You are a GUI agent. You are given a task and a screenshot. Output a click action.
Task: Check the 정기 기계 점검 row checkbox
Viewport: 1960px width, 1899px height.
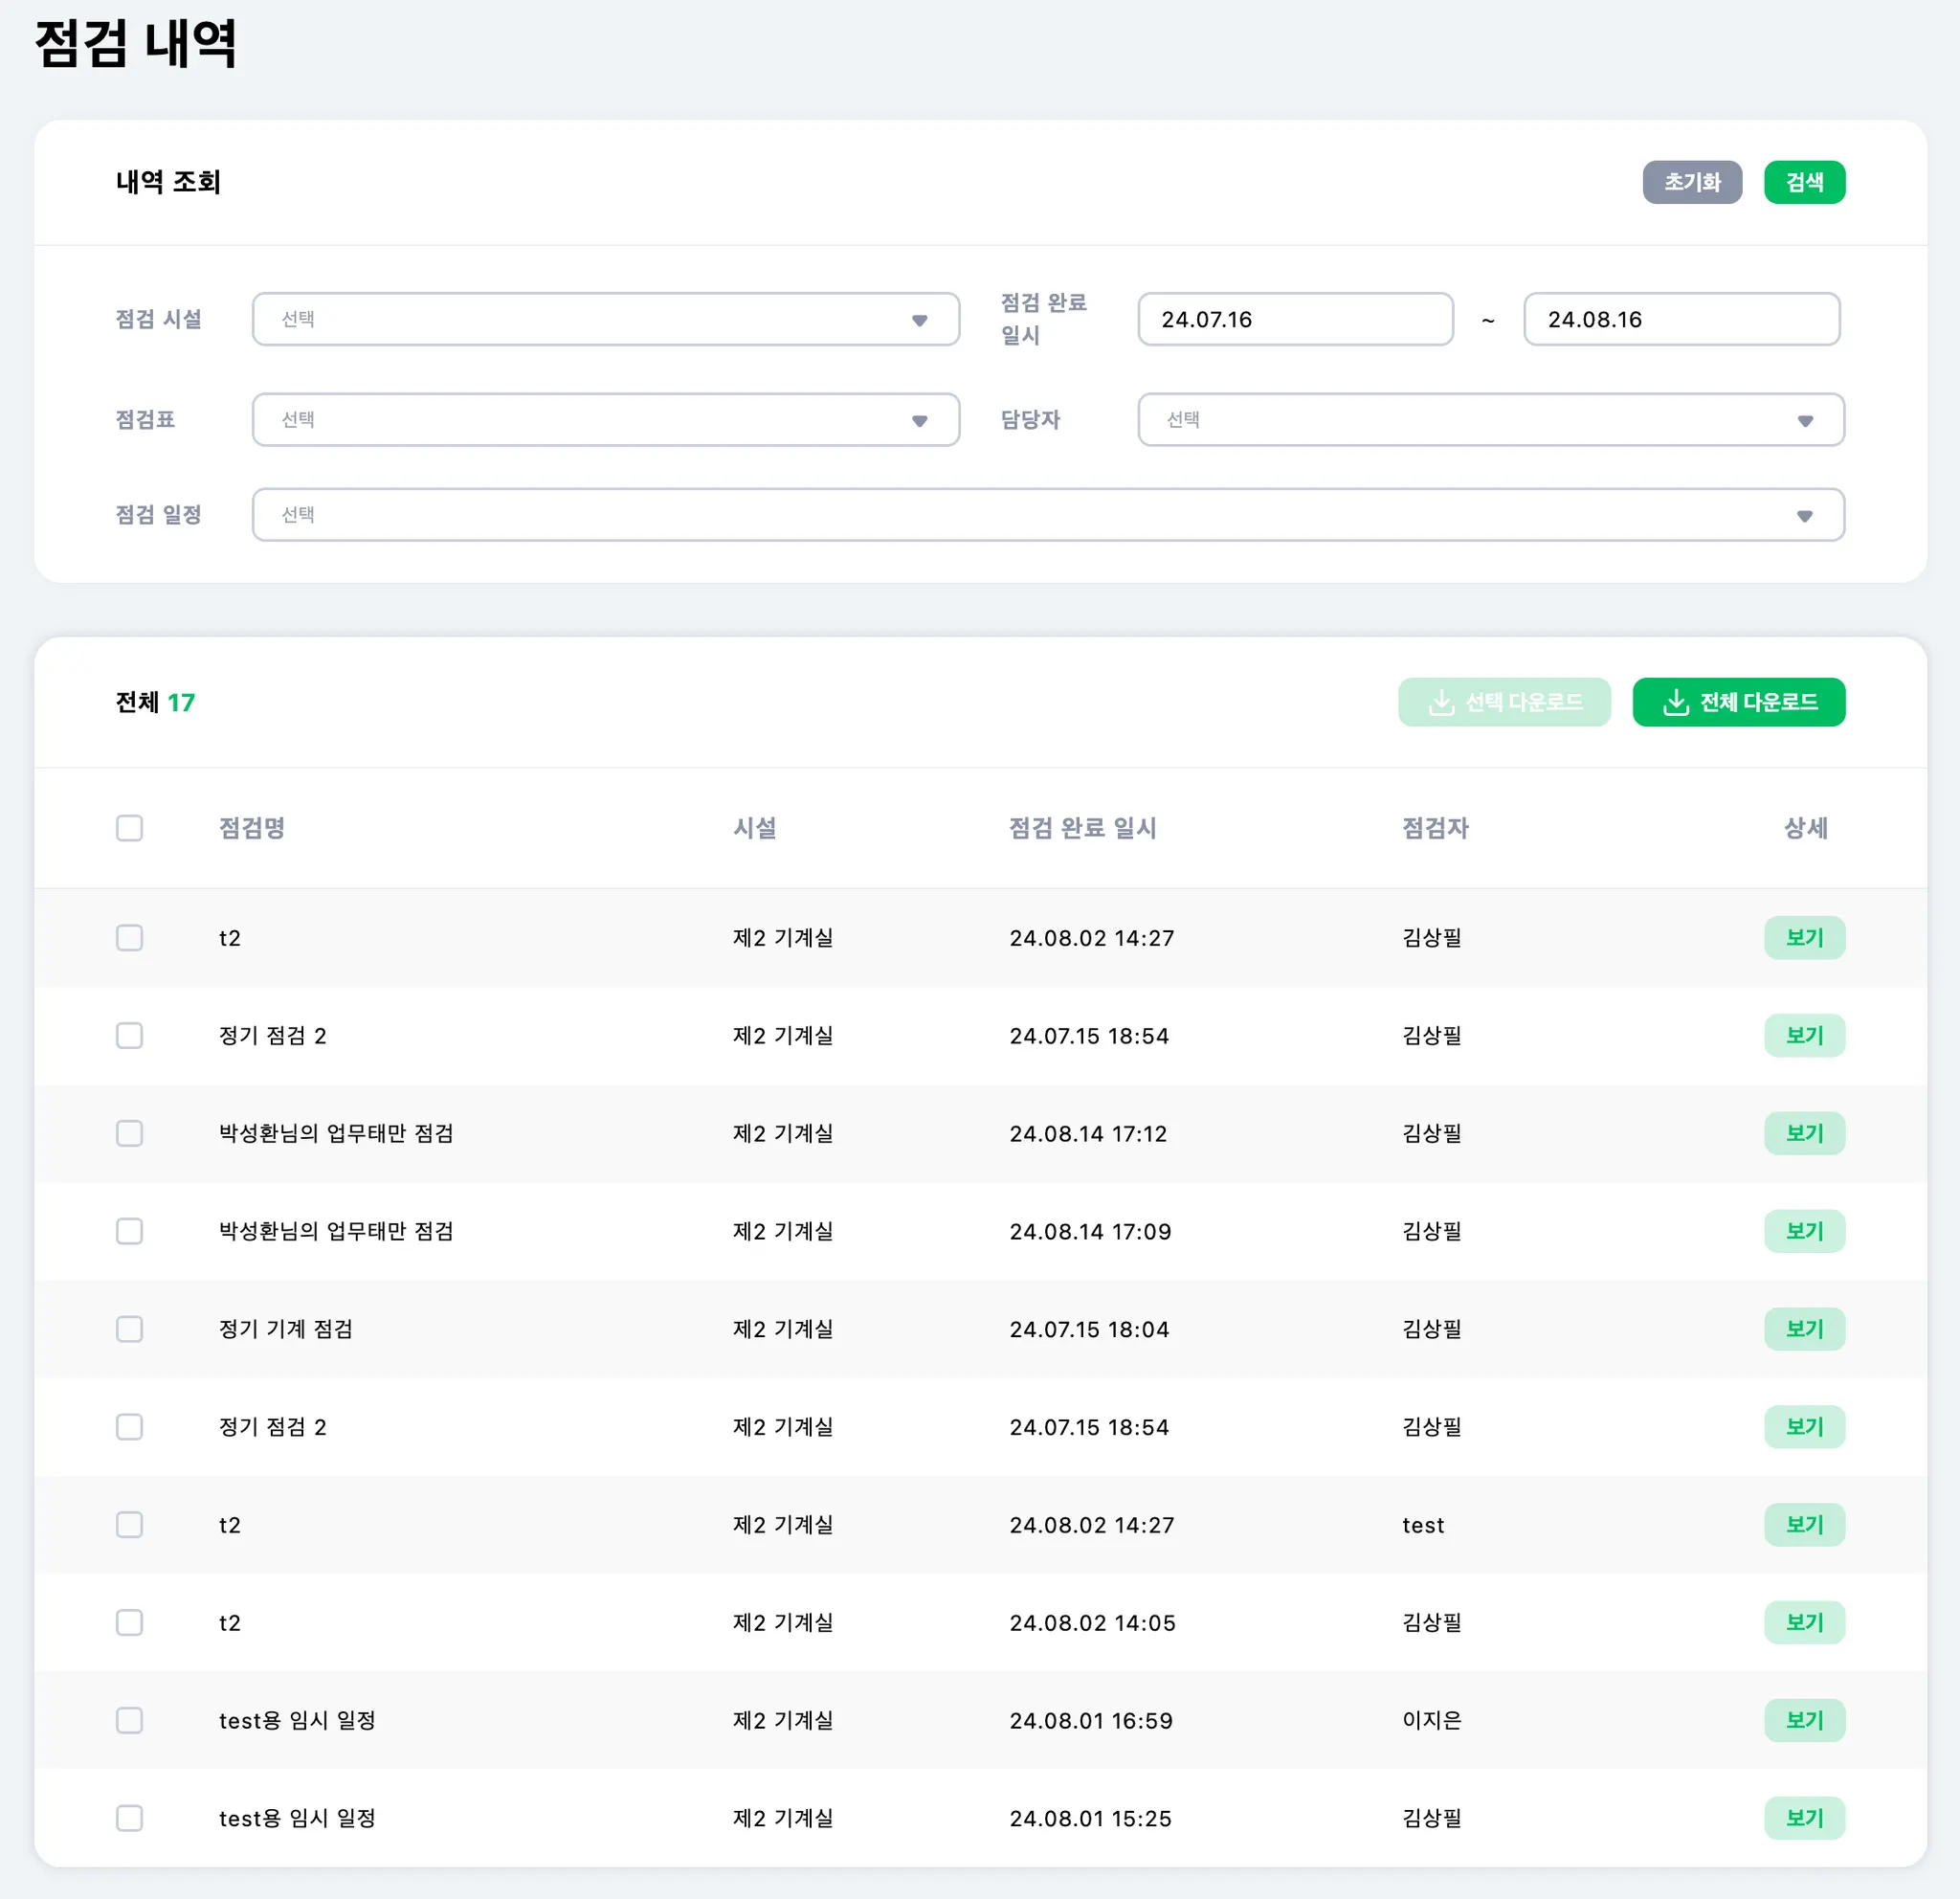point(129,1329)
